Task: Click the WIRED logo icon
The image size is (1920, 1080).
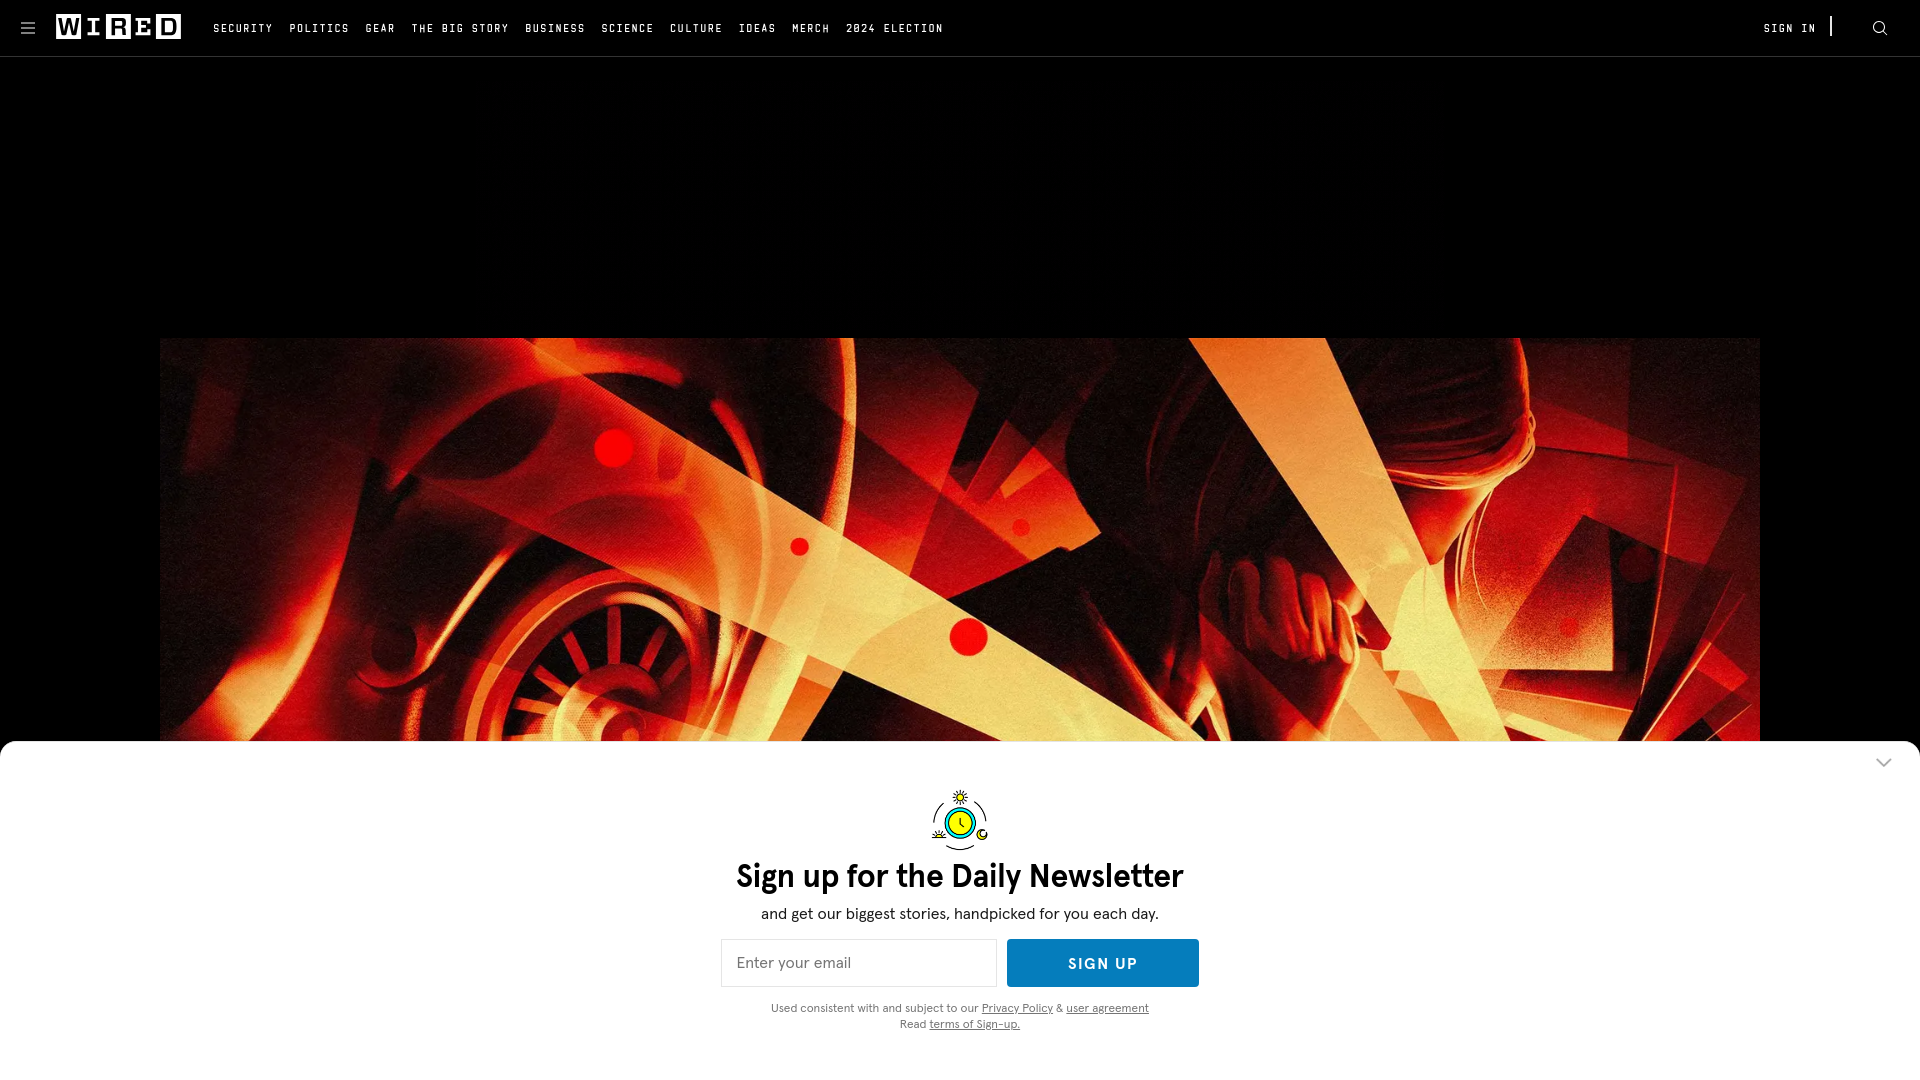Action: [117, 26]
